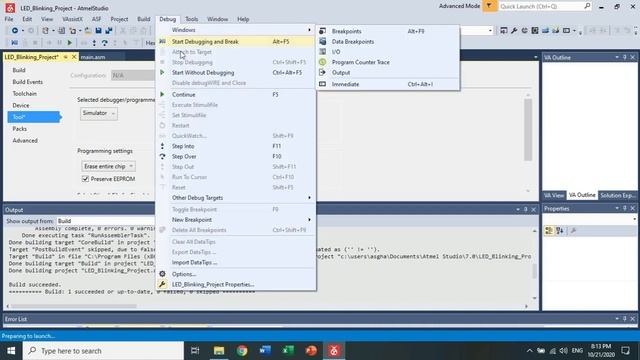Select the Advanced page
The image size is (640, 360).
25,141
